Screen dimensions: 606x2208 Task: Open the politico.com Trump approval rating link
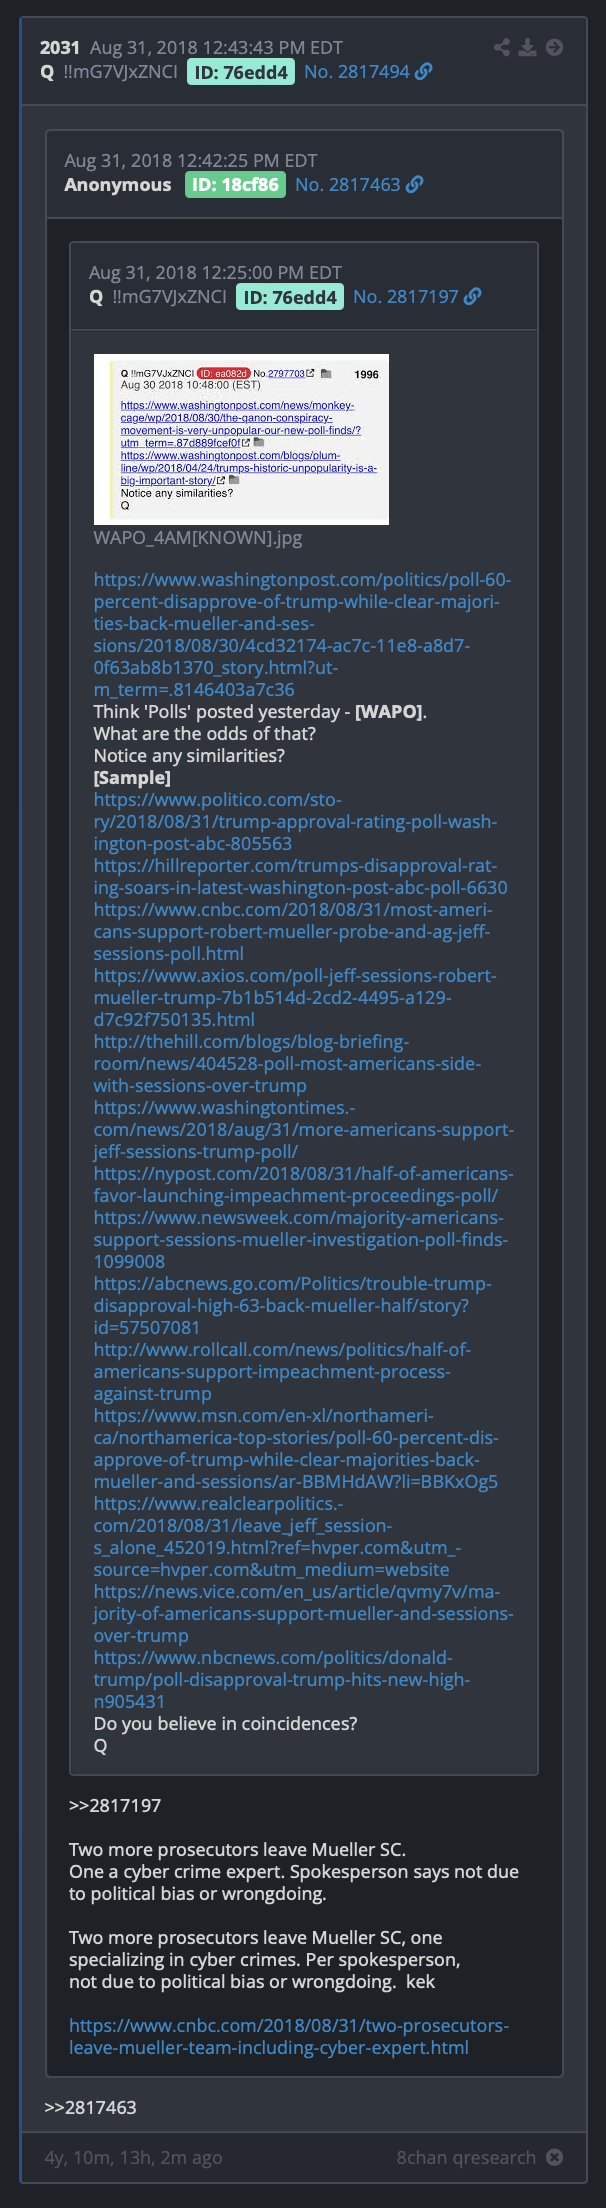pyautogui.click(x=295, y=822)
